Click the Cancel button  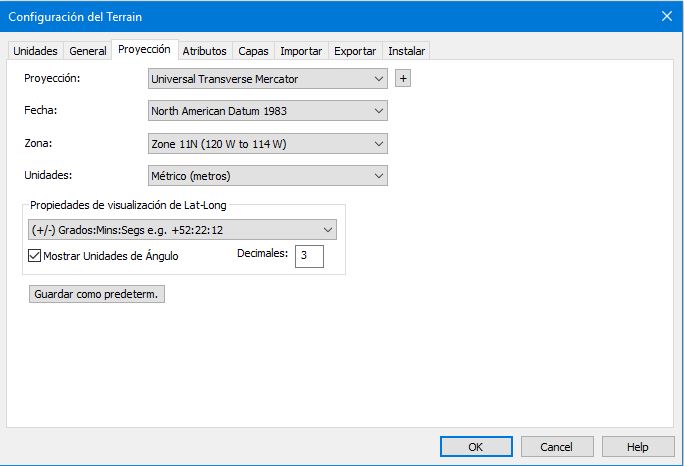click(556, 447)
